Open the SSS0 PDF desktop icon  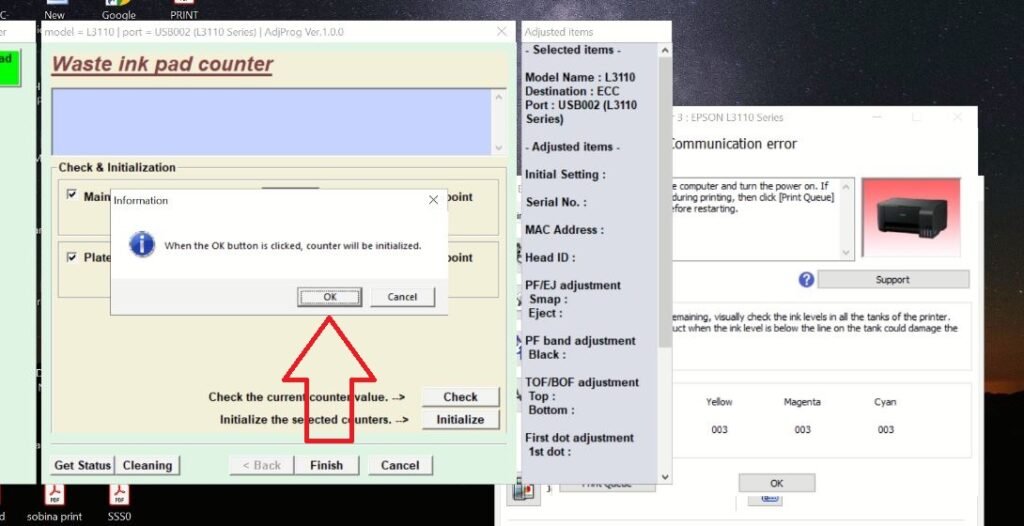click(119, 503)
